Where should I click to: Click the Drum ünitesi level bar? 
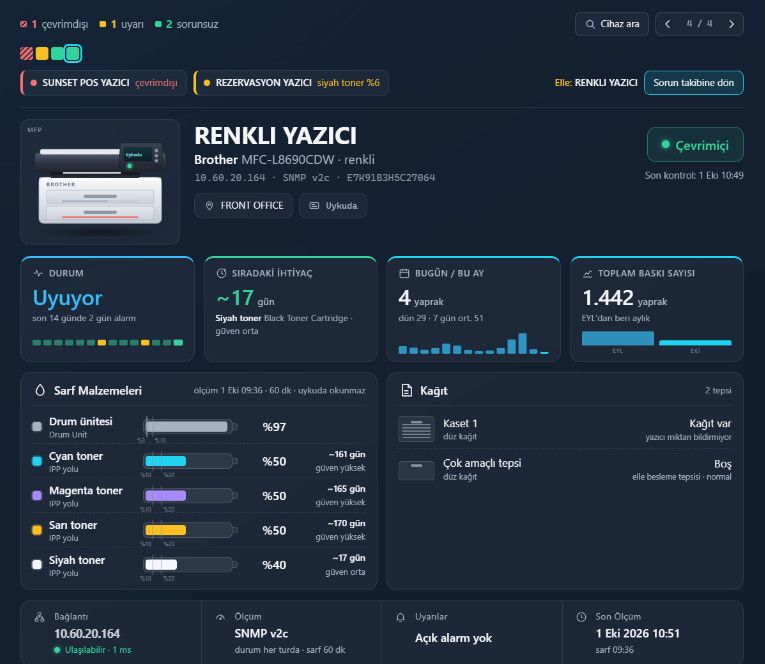pos(190,427)
